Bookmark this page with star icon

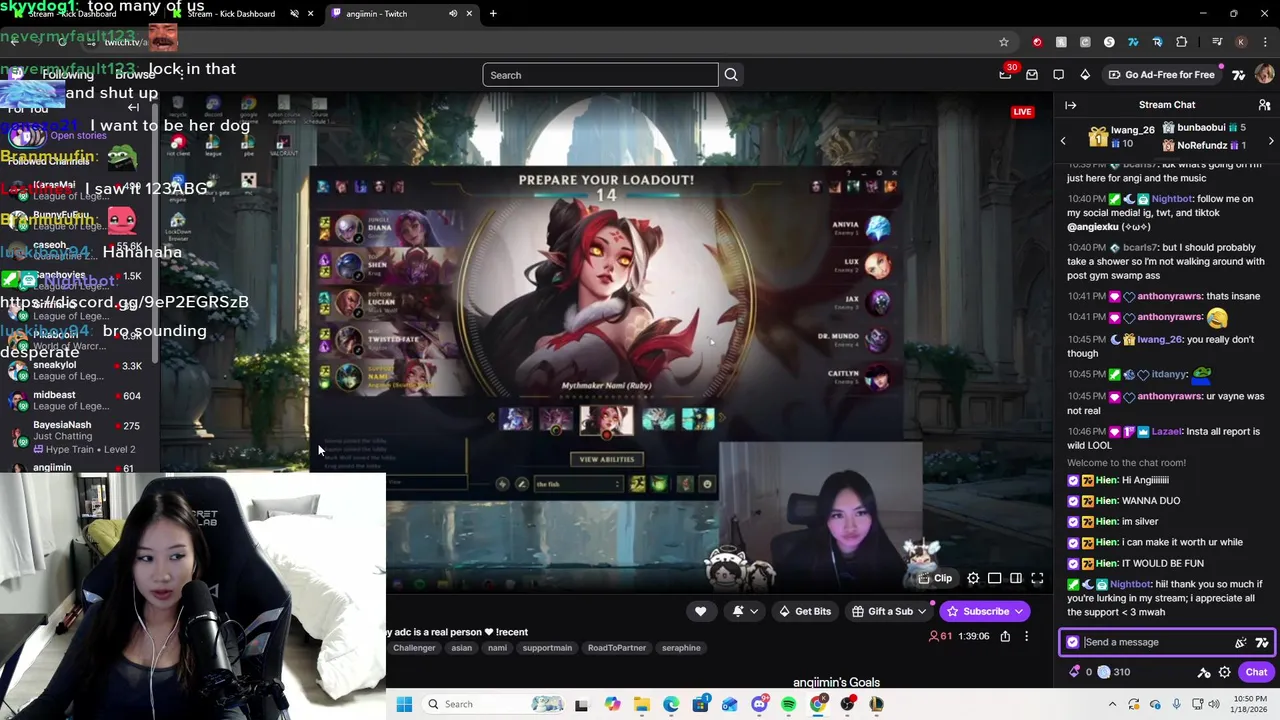[1004, 42]
